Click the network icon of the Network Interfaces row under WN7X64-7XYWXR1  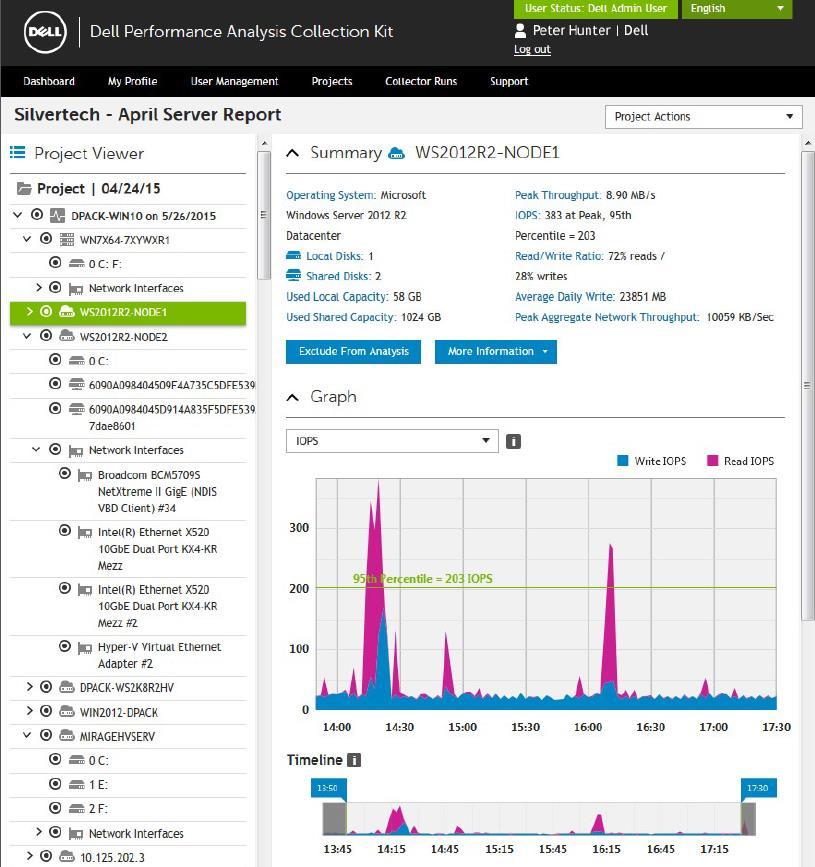click(76, 289)
